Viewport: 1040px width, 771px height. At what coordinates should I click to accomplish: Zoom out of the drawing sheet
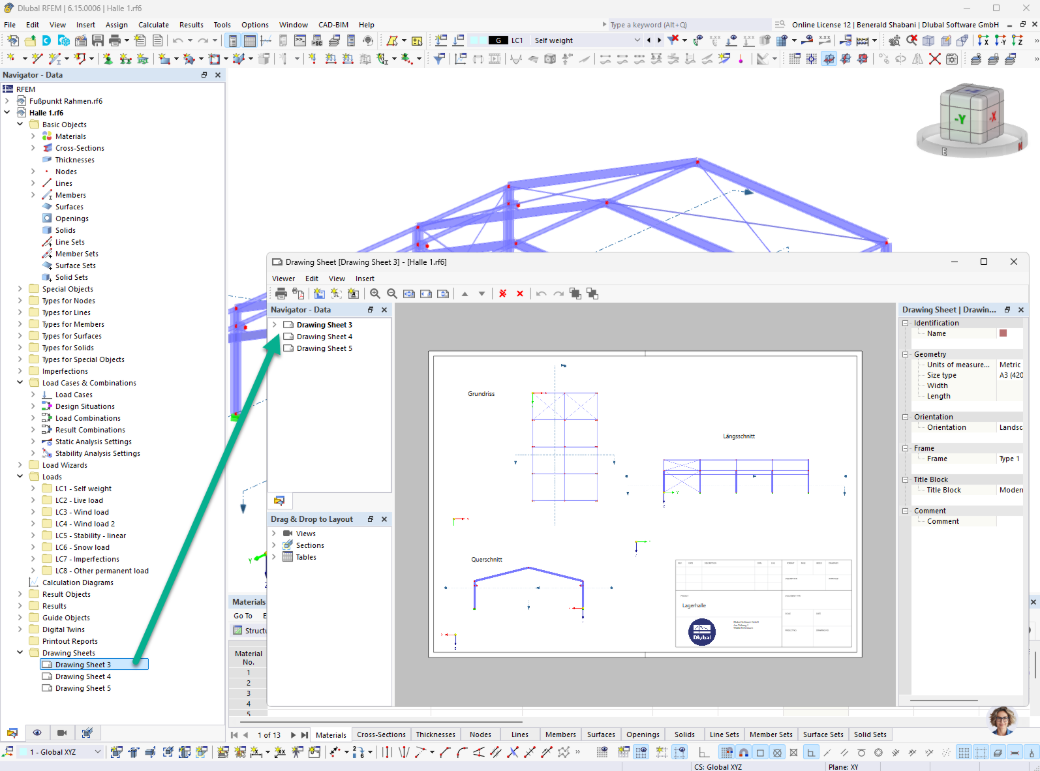pyautogui.click(x=392, y=293)
